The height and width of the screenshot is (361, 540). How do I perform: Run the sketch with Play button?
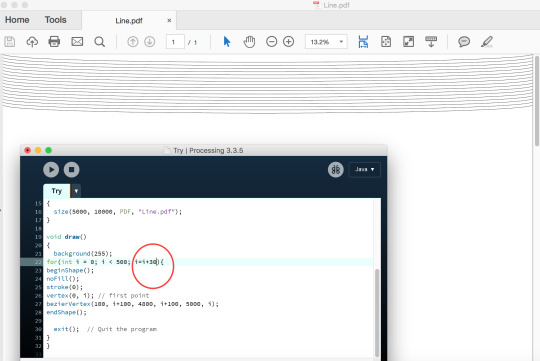(x=51, y=169)
